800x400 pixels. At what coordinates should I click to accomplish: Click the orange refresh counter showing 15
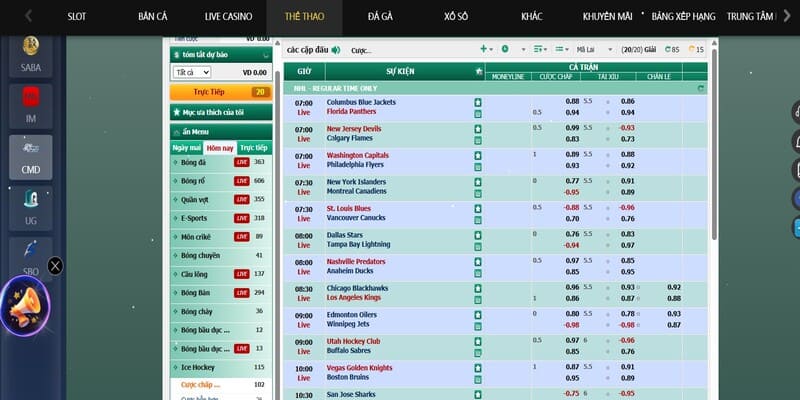[696, 49]
